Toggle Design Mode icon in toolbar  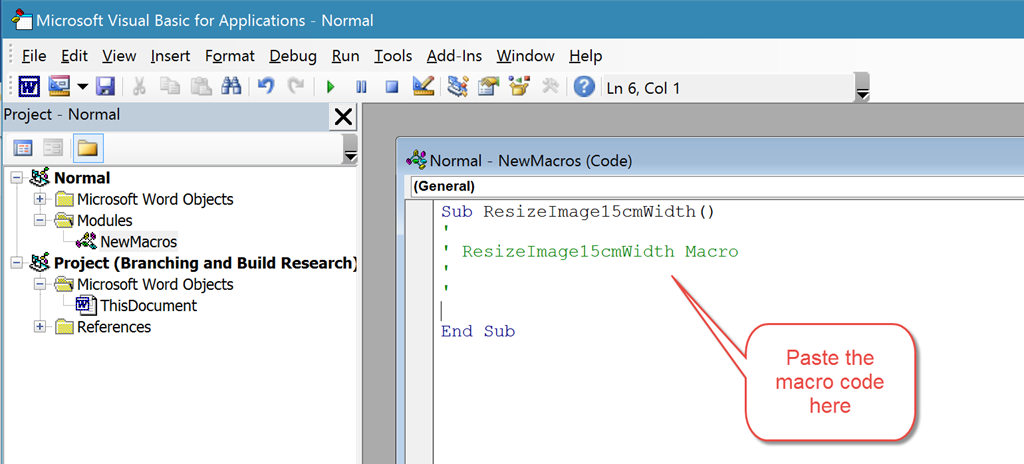click(x=423, y=87)
